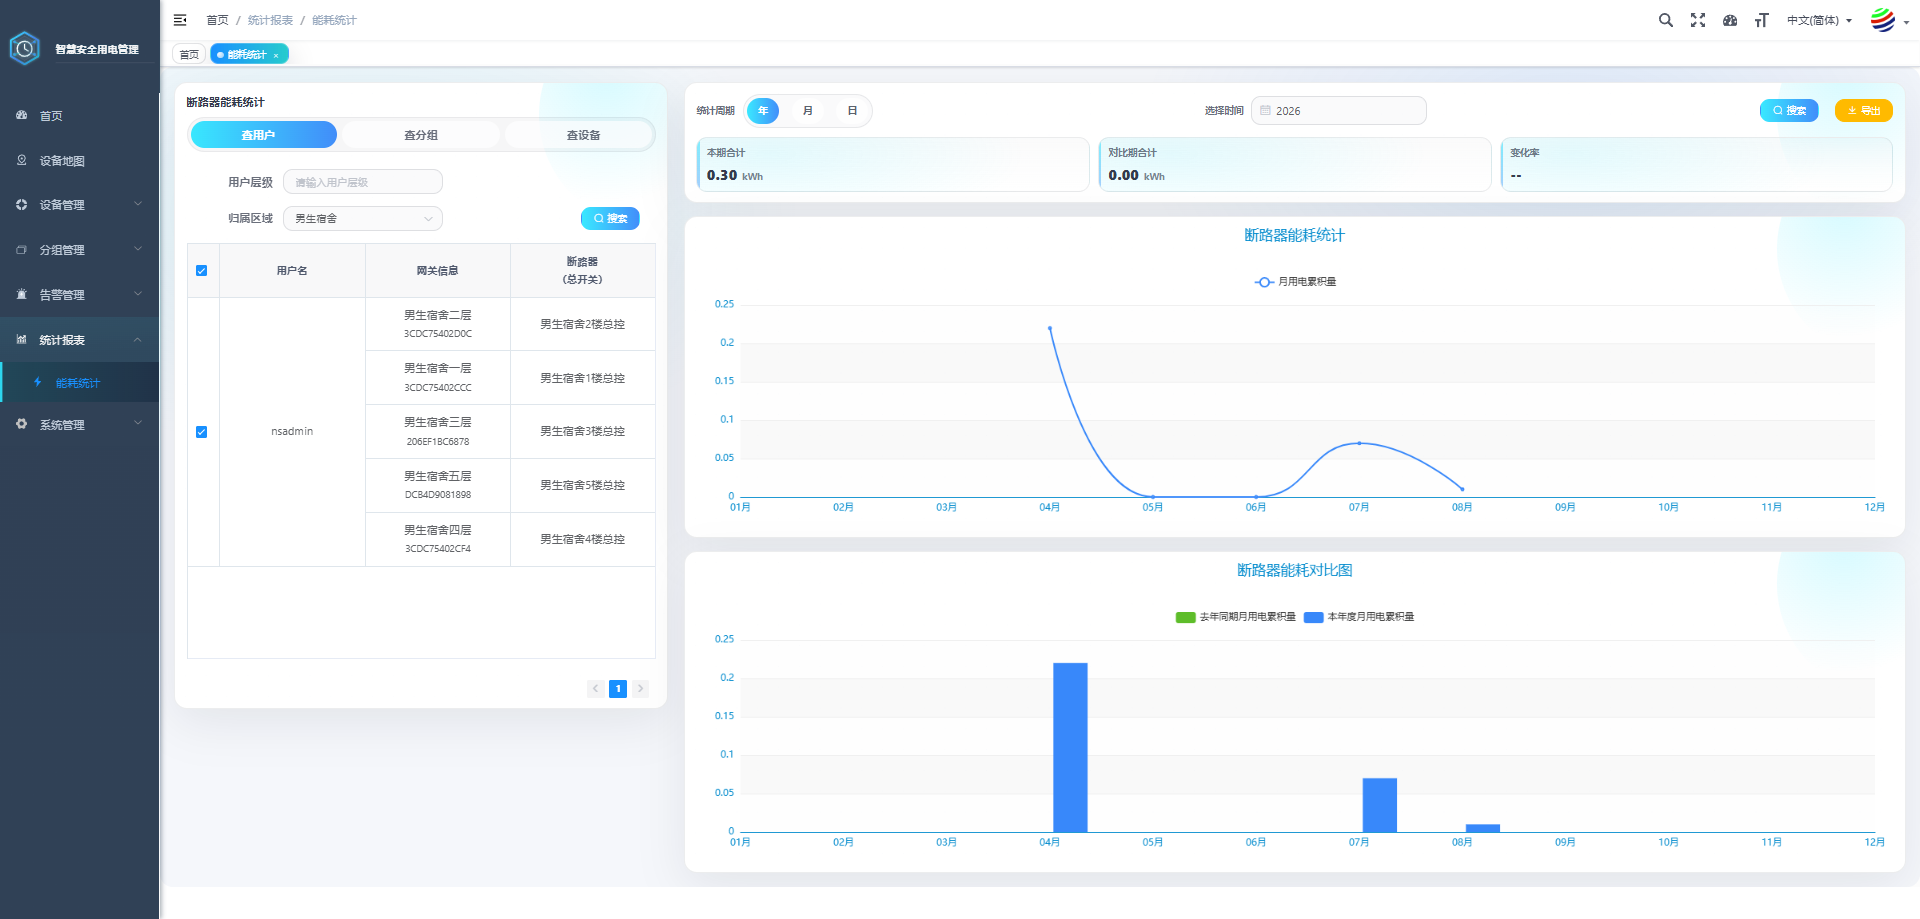Open the font size adjustment icon
Viewport: 1920px width, 919px height.
(1762, 20)
